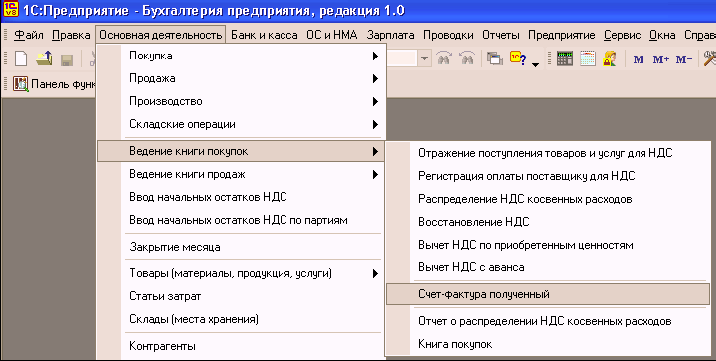Click the New document toolbar icon
716x361 pixels.
coord(21,59)
